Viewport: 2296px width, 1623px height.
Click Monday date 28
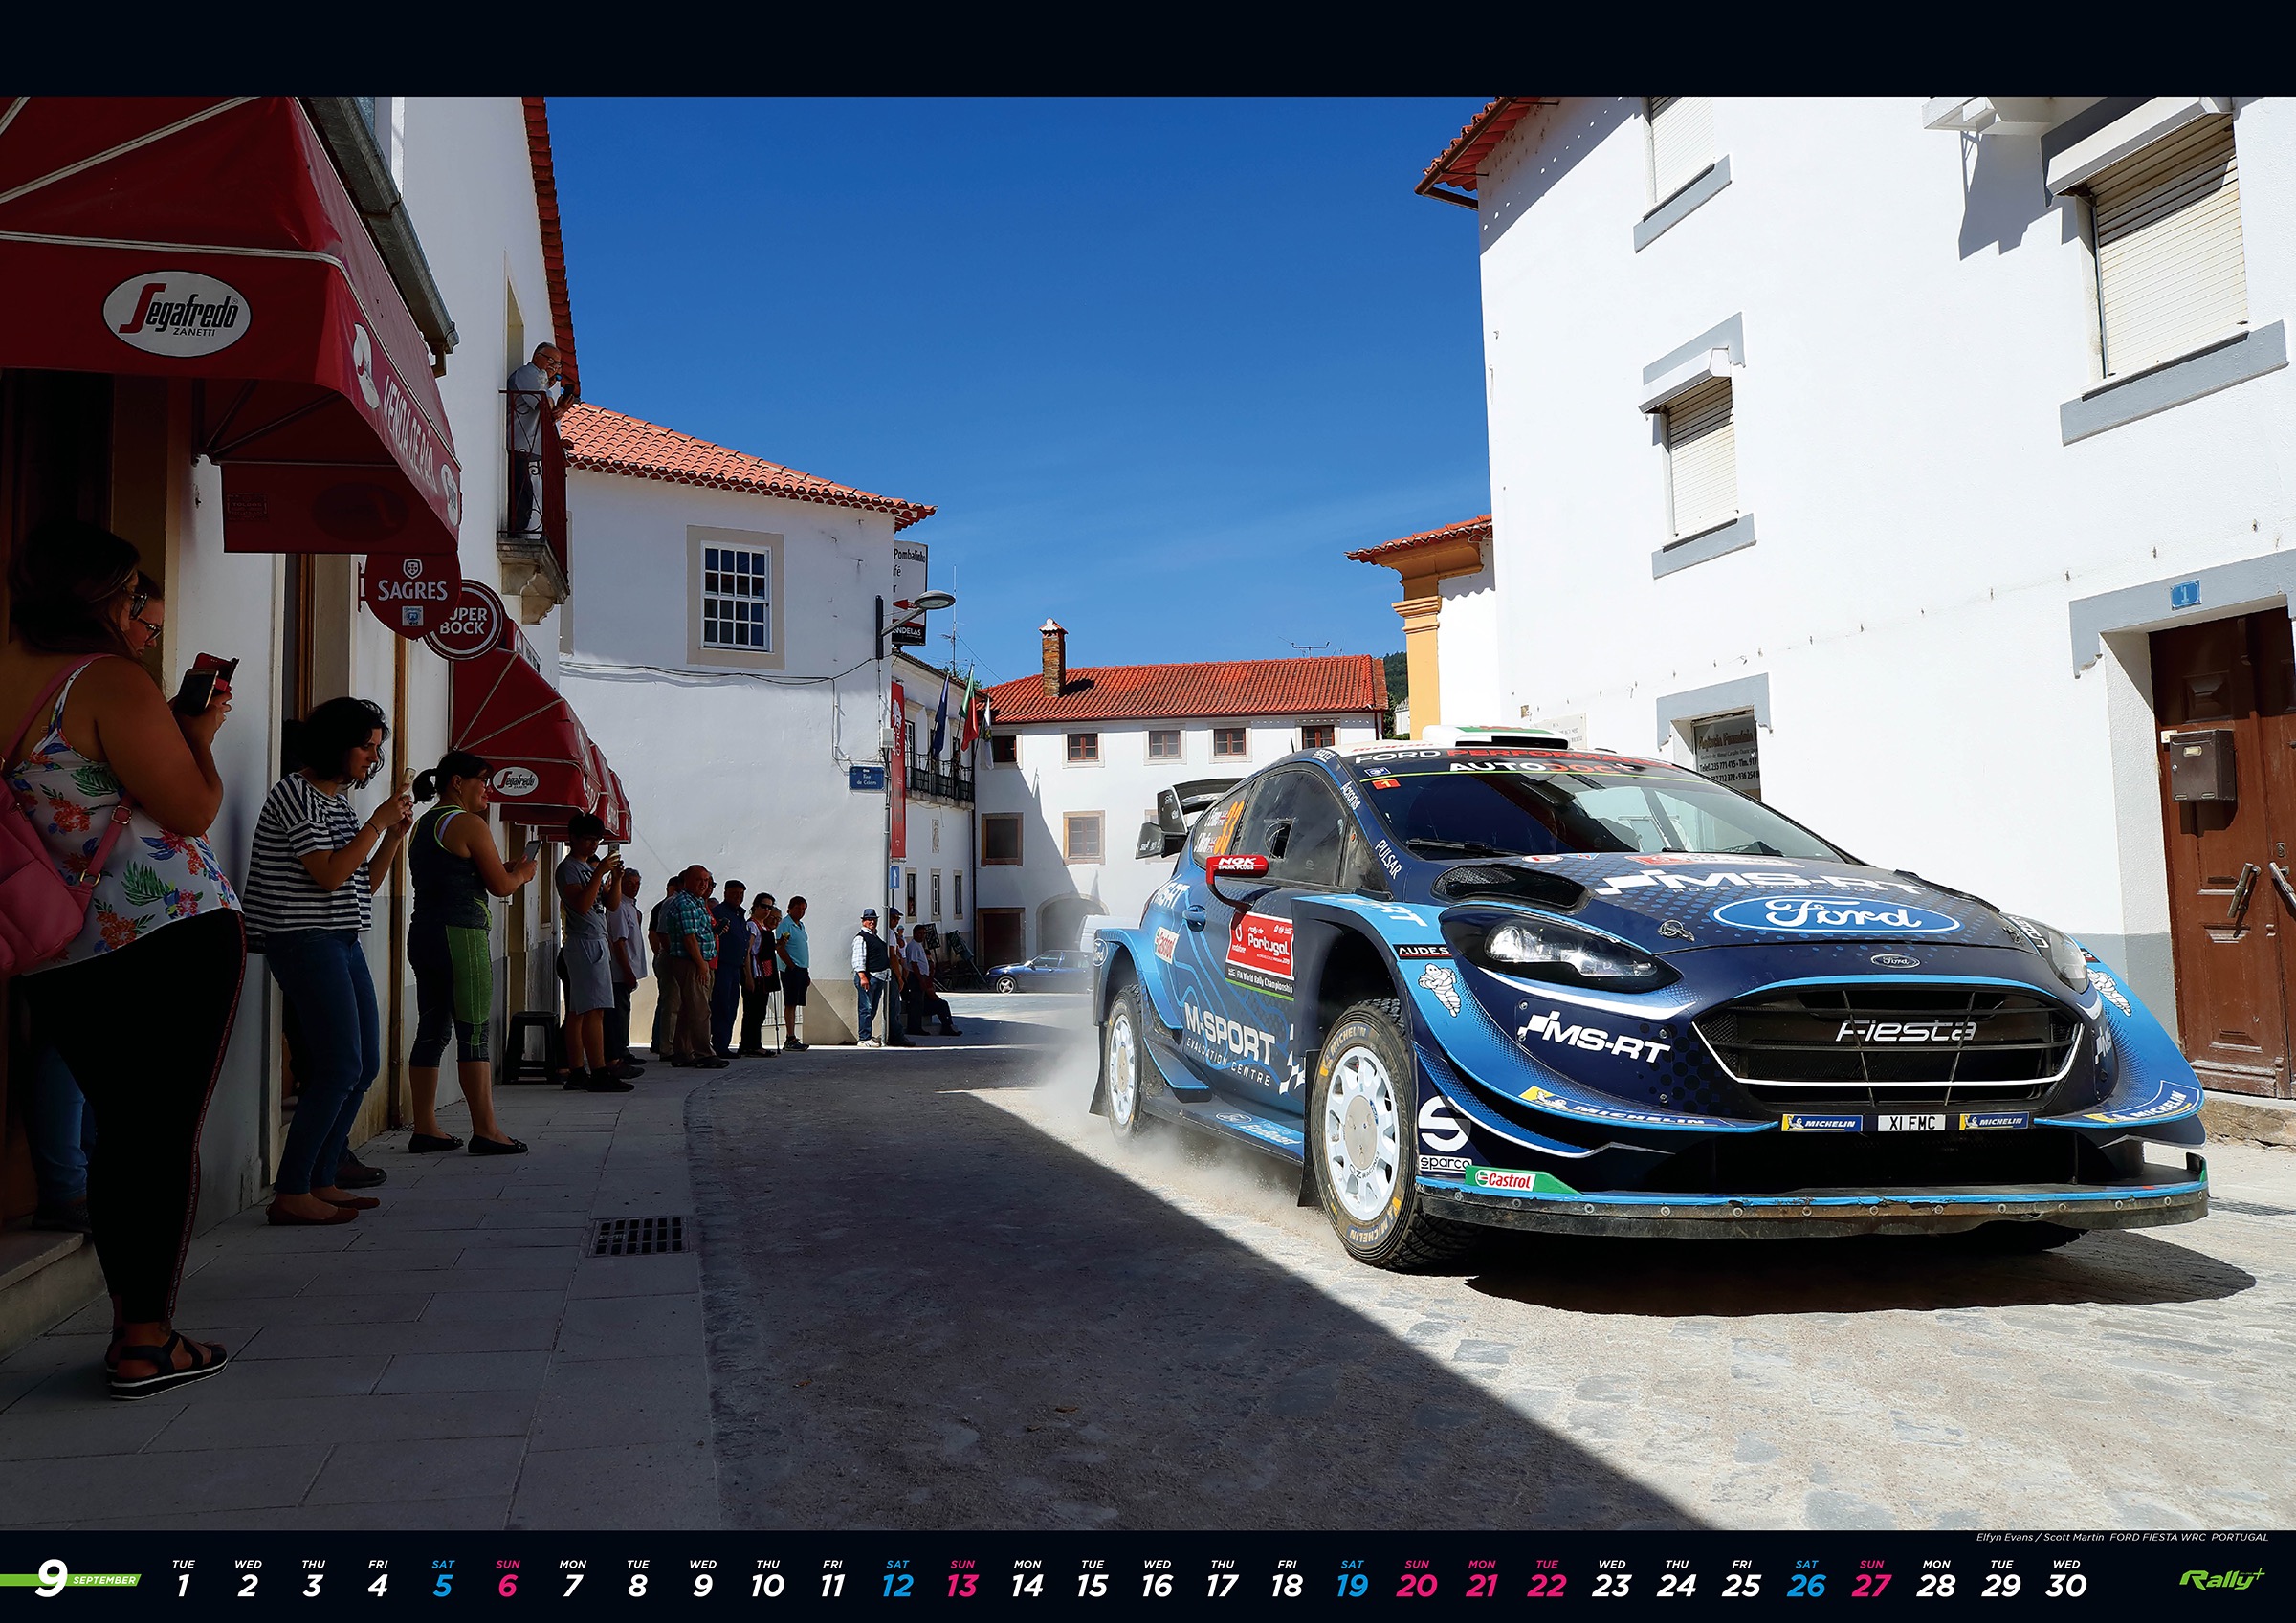1937,1585
